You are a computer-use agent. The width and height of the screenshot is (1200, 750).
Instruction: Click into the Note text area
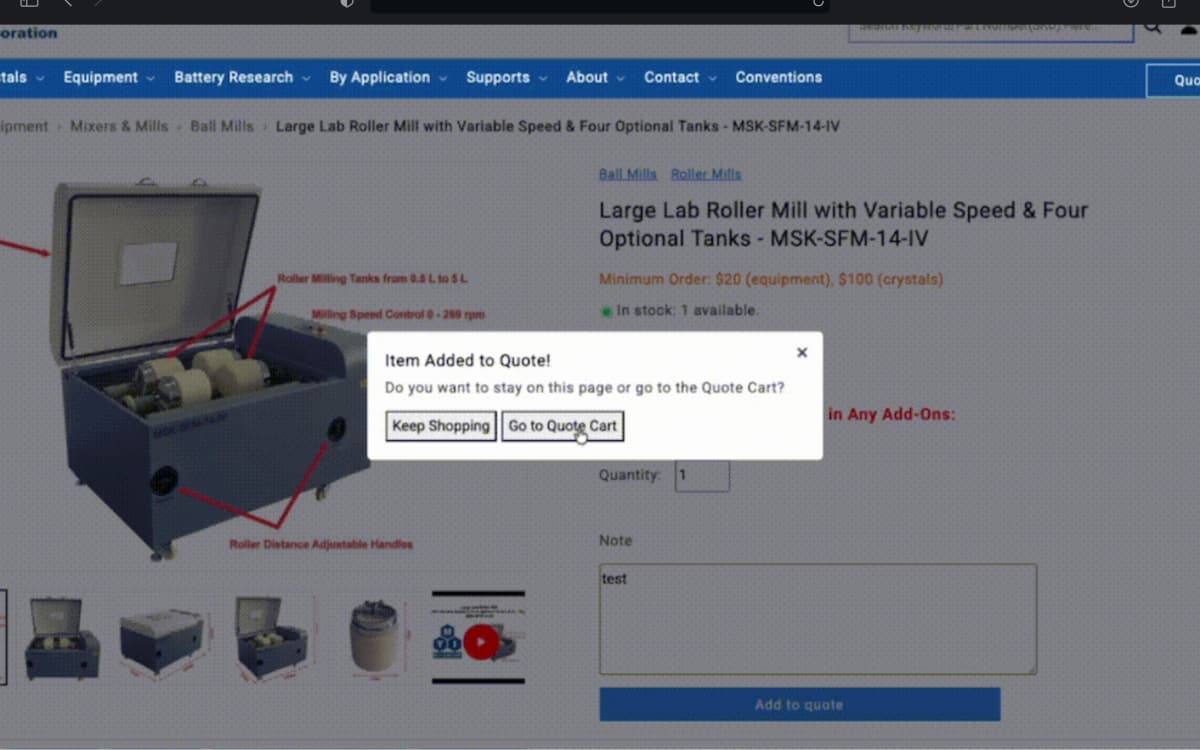pos(817,620)
